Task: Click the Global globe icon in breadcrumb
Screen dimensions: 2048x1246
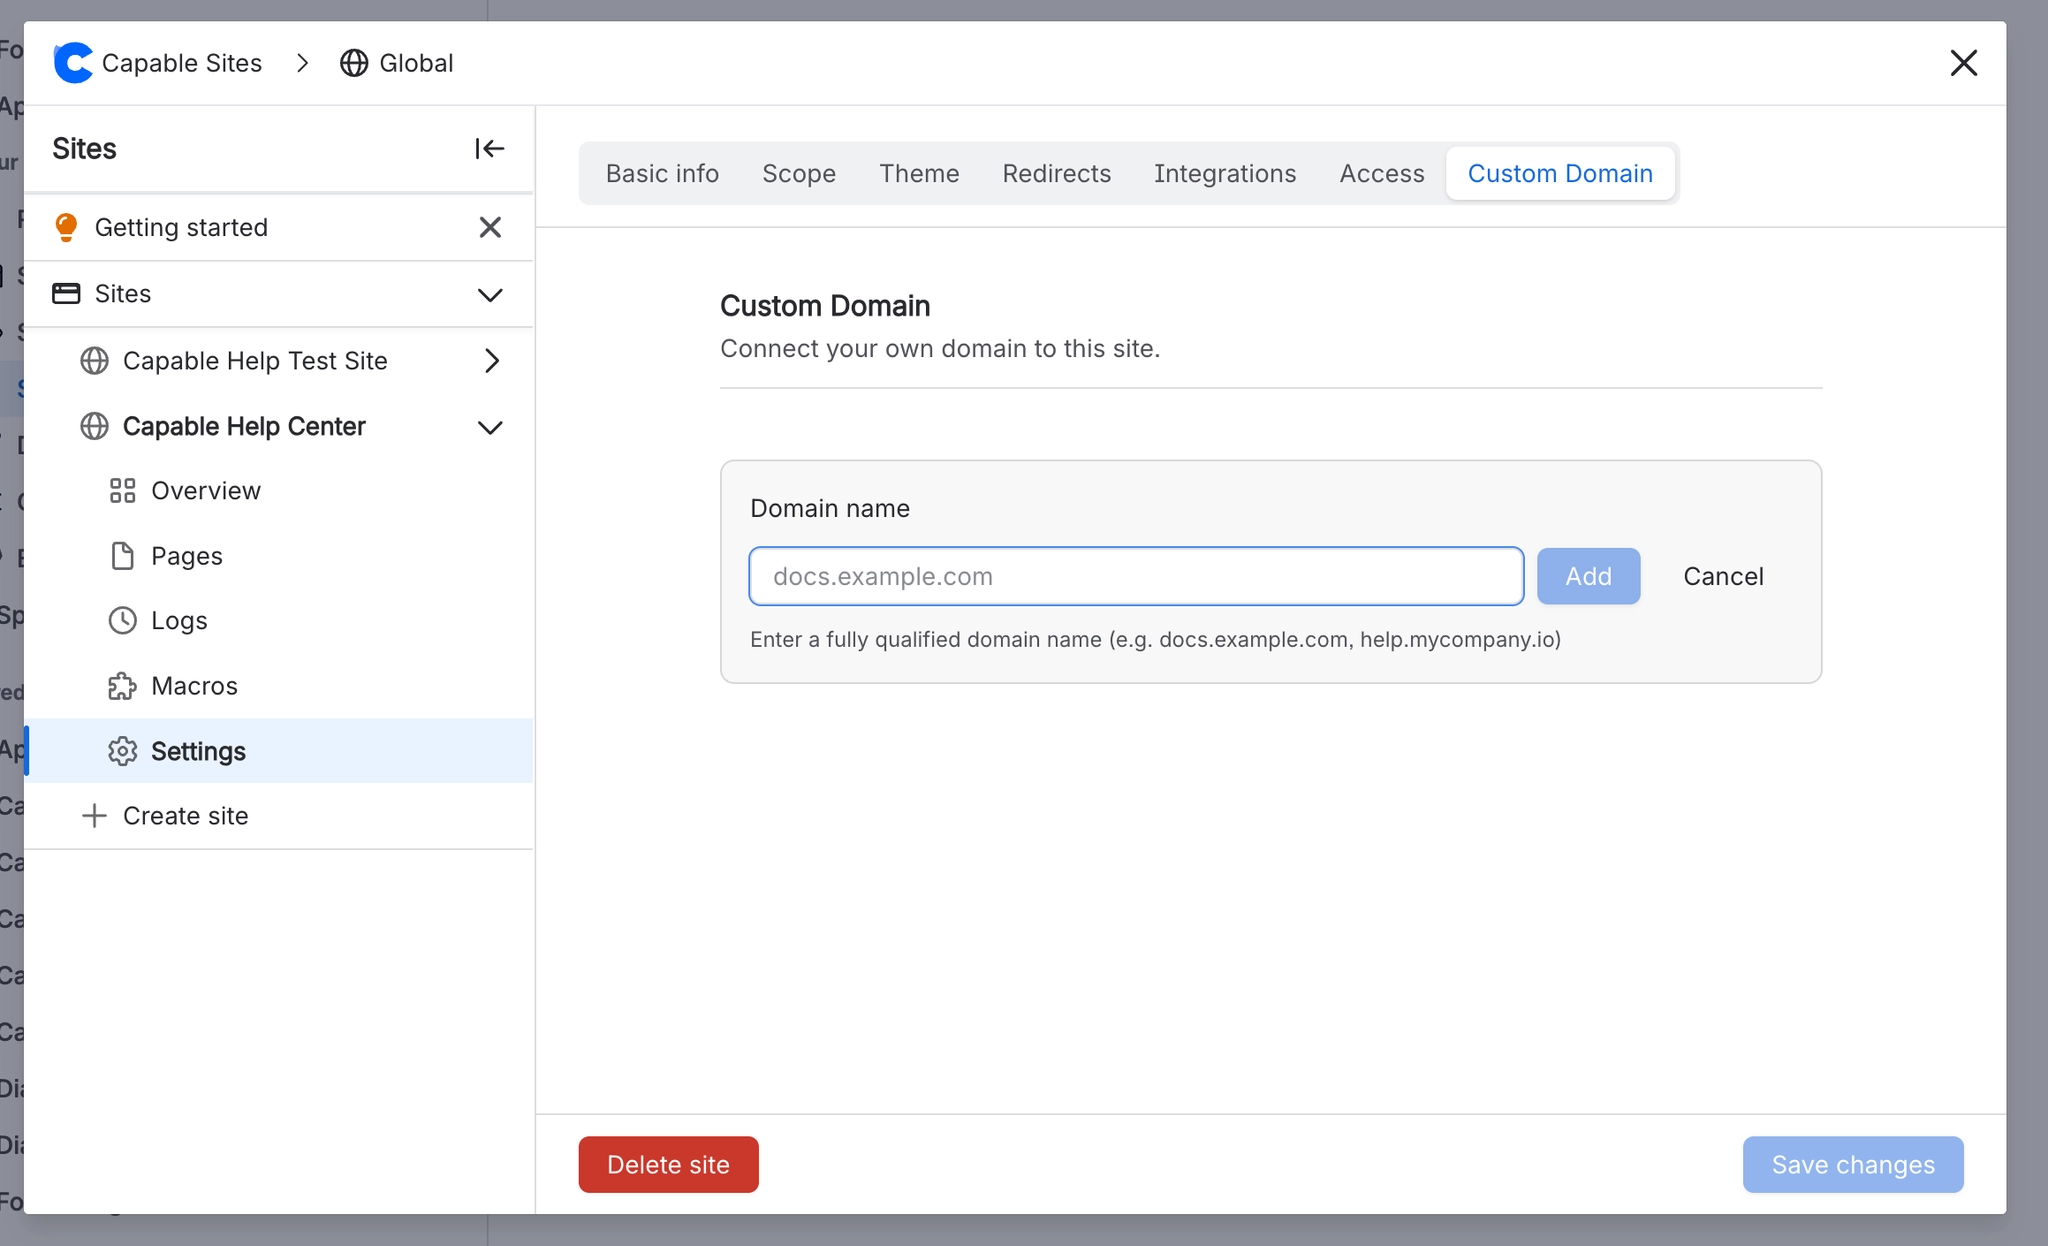Action: tap(354, 63)
